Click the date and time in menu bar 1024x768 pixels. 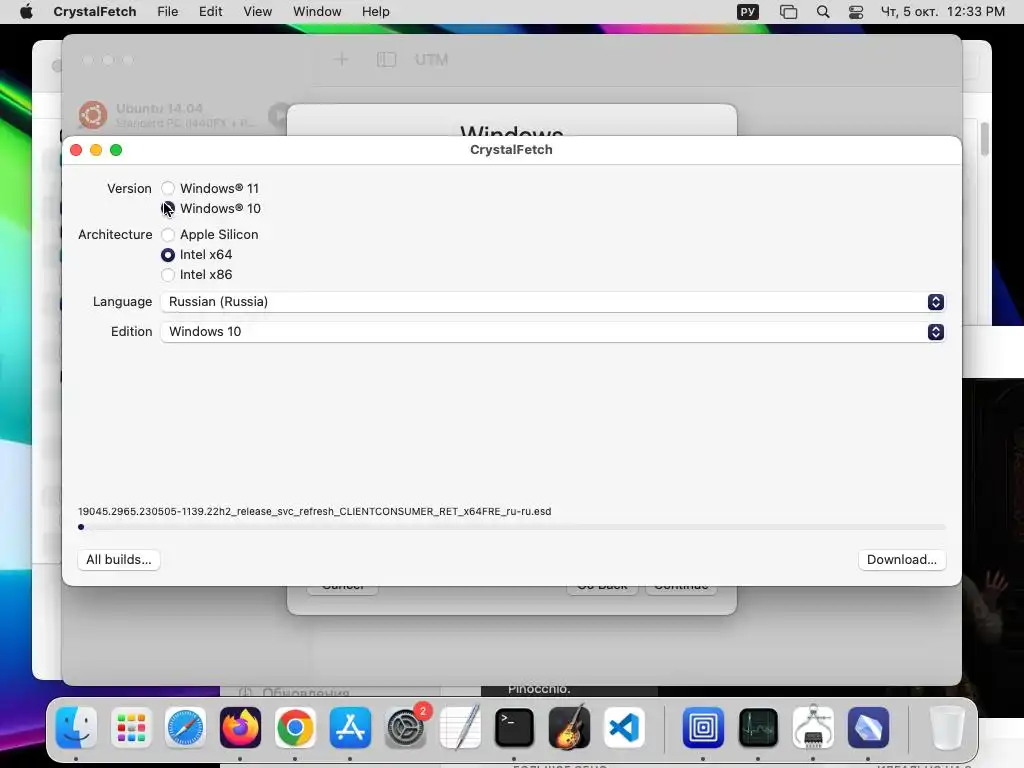pyautogui.click(x=942, y=12)
